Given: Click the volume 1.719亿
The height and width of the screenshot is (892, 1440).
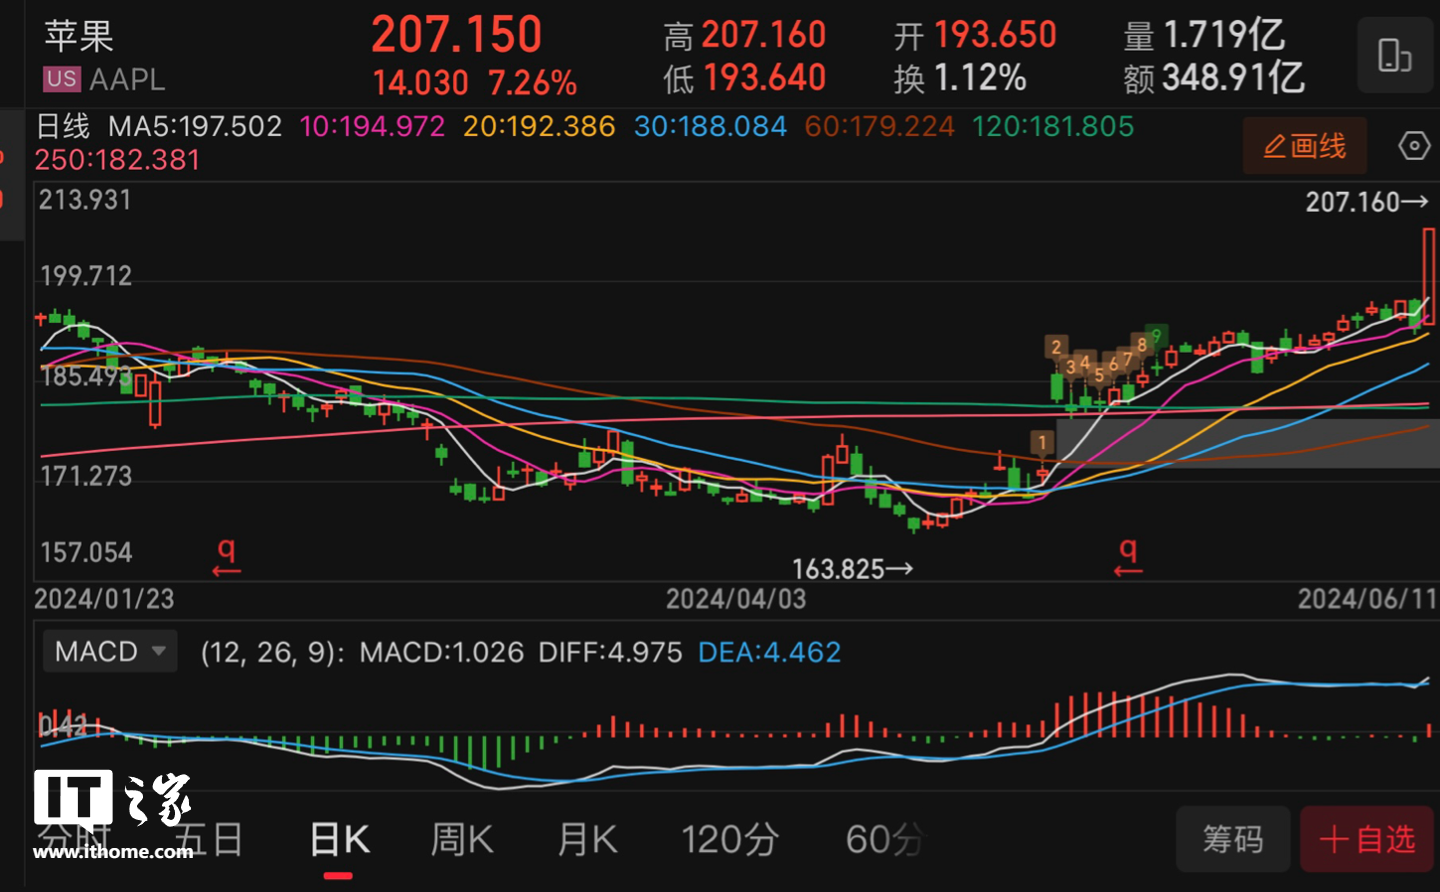Looking at the screenshot, I should click(x=1224, y=35).
